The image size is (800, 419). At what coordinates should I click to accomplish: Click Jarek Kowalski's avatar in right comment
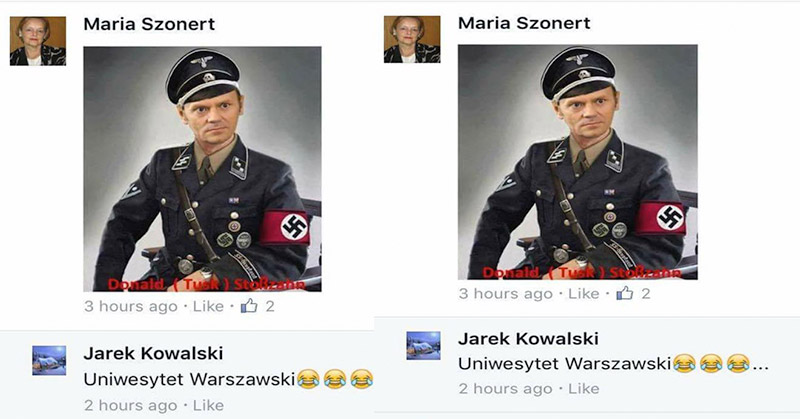(423, 346)
